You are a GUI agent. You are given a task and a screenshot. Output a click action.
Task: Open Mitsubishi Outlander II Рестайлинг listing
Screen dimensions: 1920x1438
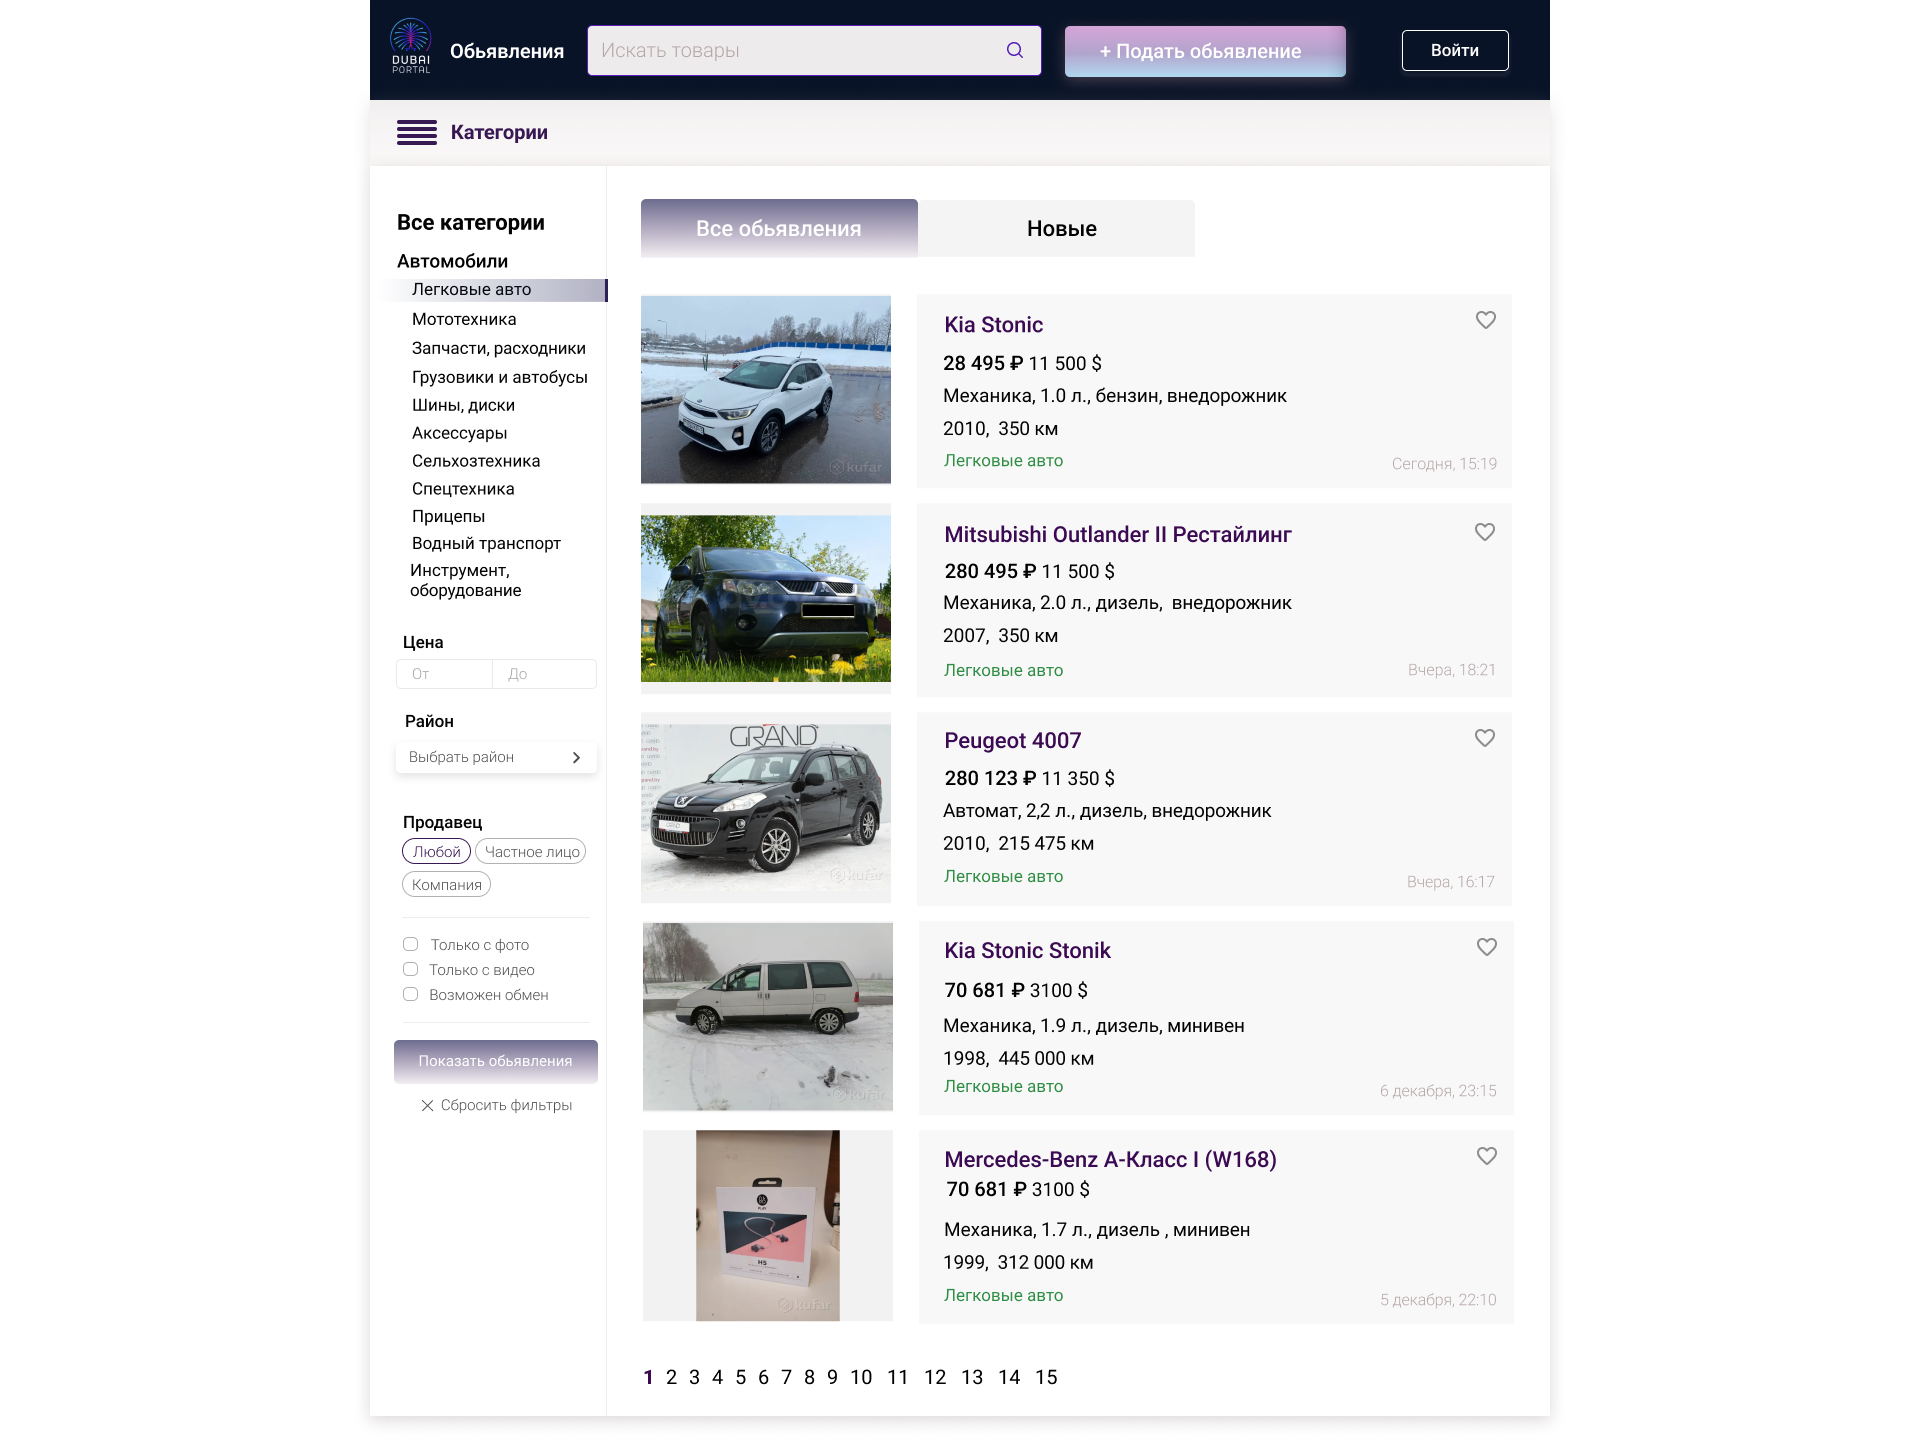[x=1118, y=535]
